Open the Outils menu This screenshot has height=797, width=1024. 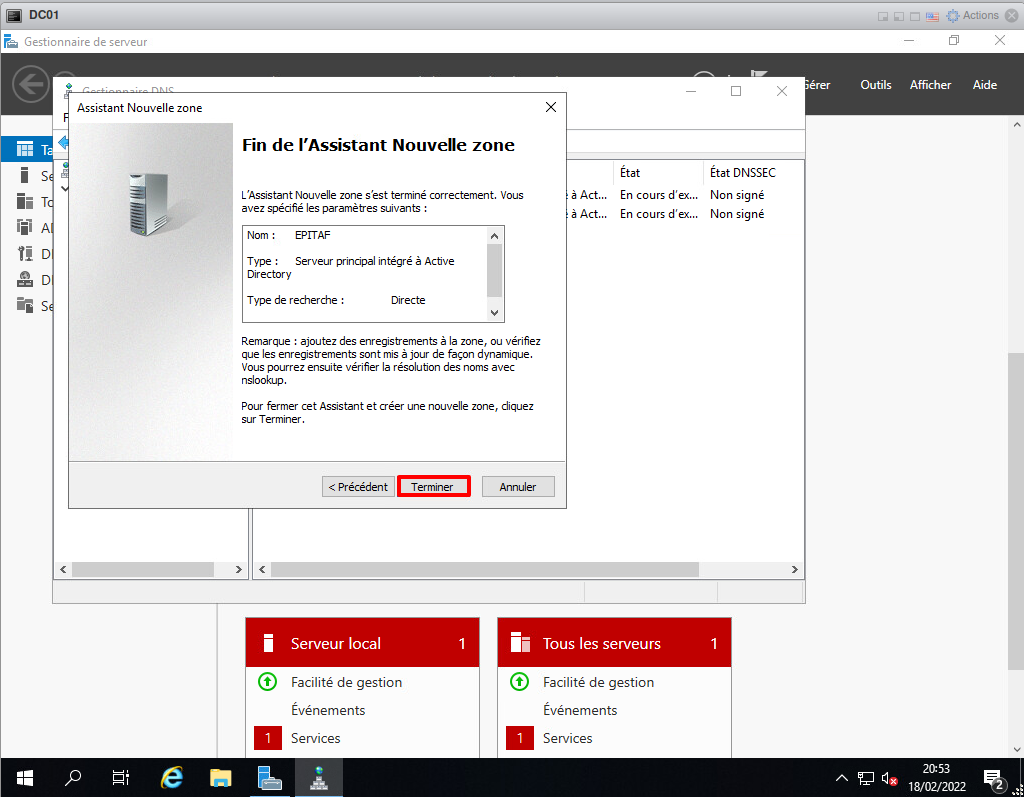[x=875, y=85]
